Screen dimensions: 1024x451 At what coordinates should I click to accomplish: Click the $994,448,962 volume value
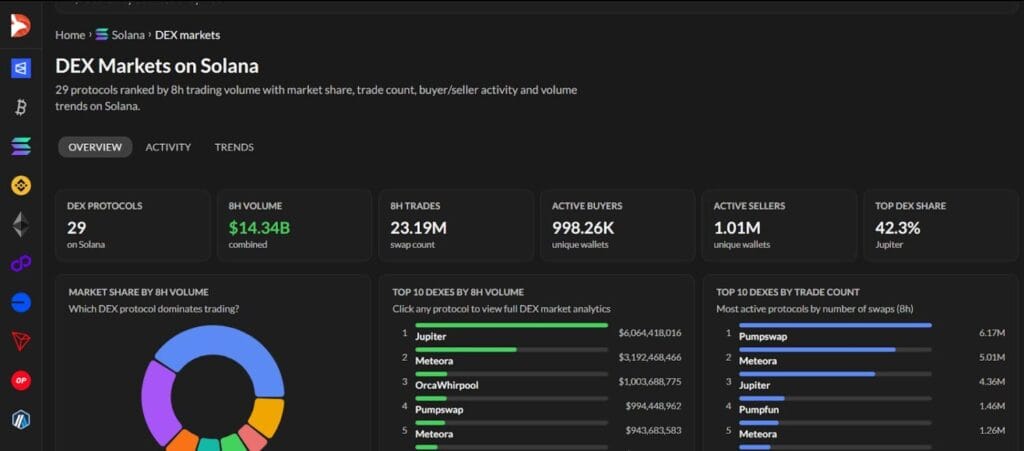pos(653,405)
